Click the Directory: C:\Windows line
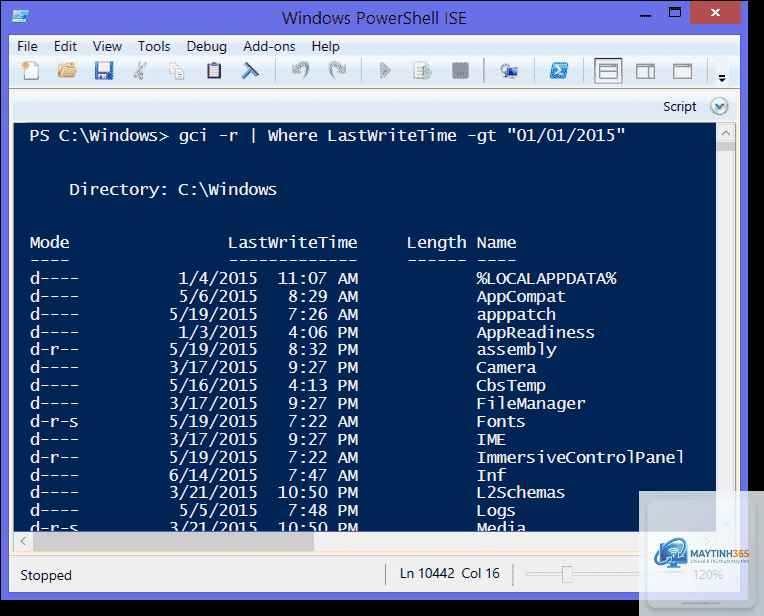The height and width of the screenshot is (616, 764). 172,189
